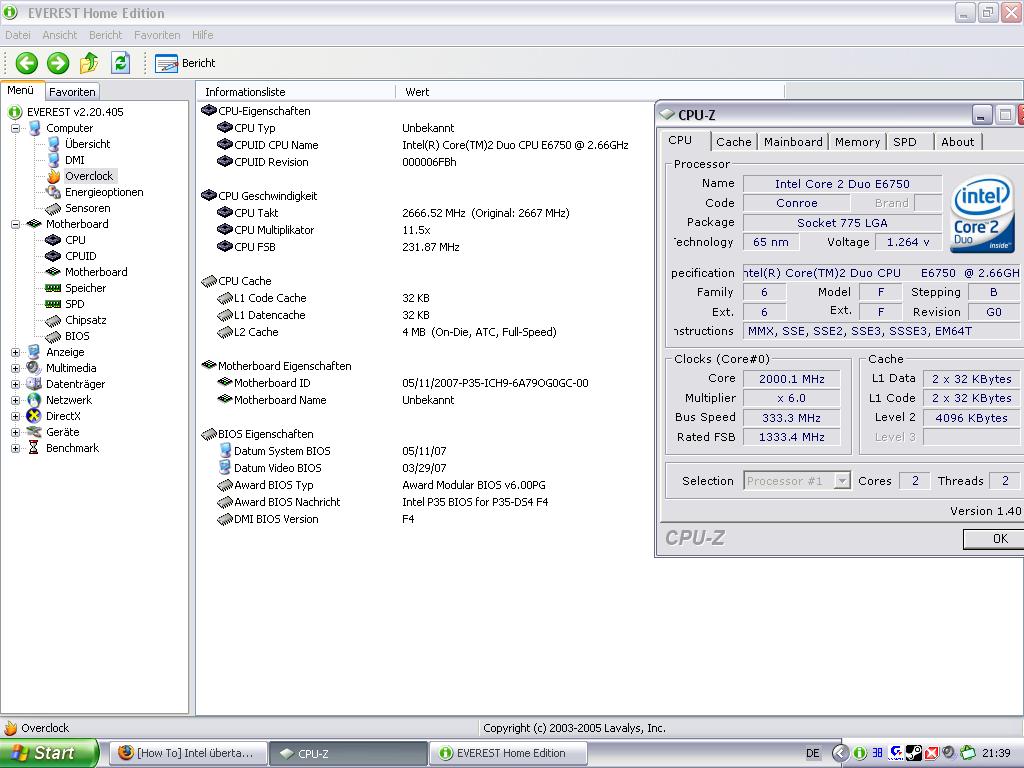The image size is (1024, 768).
Task: Click the Anzeige monitor icon
Action: tap(34, 352)
